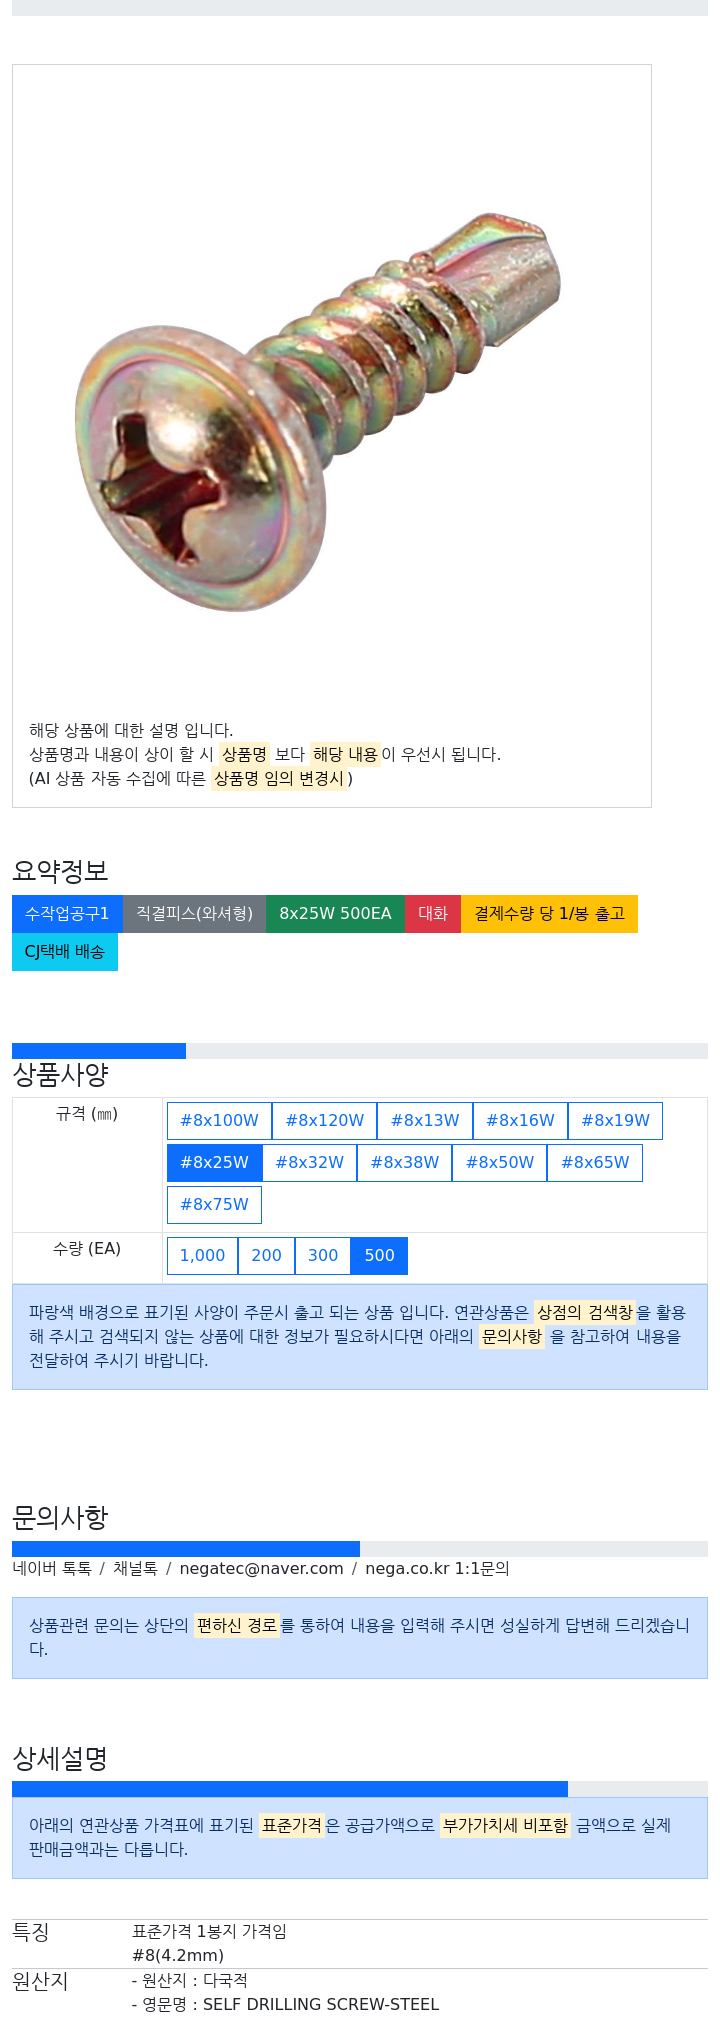720x2017 pixels.
Task: Select the #8x38W size
Action: click(404, 1163)
